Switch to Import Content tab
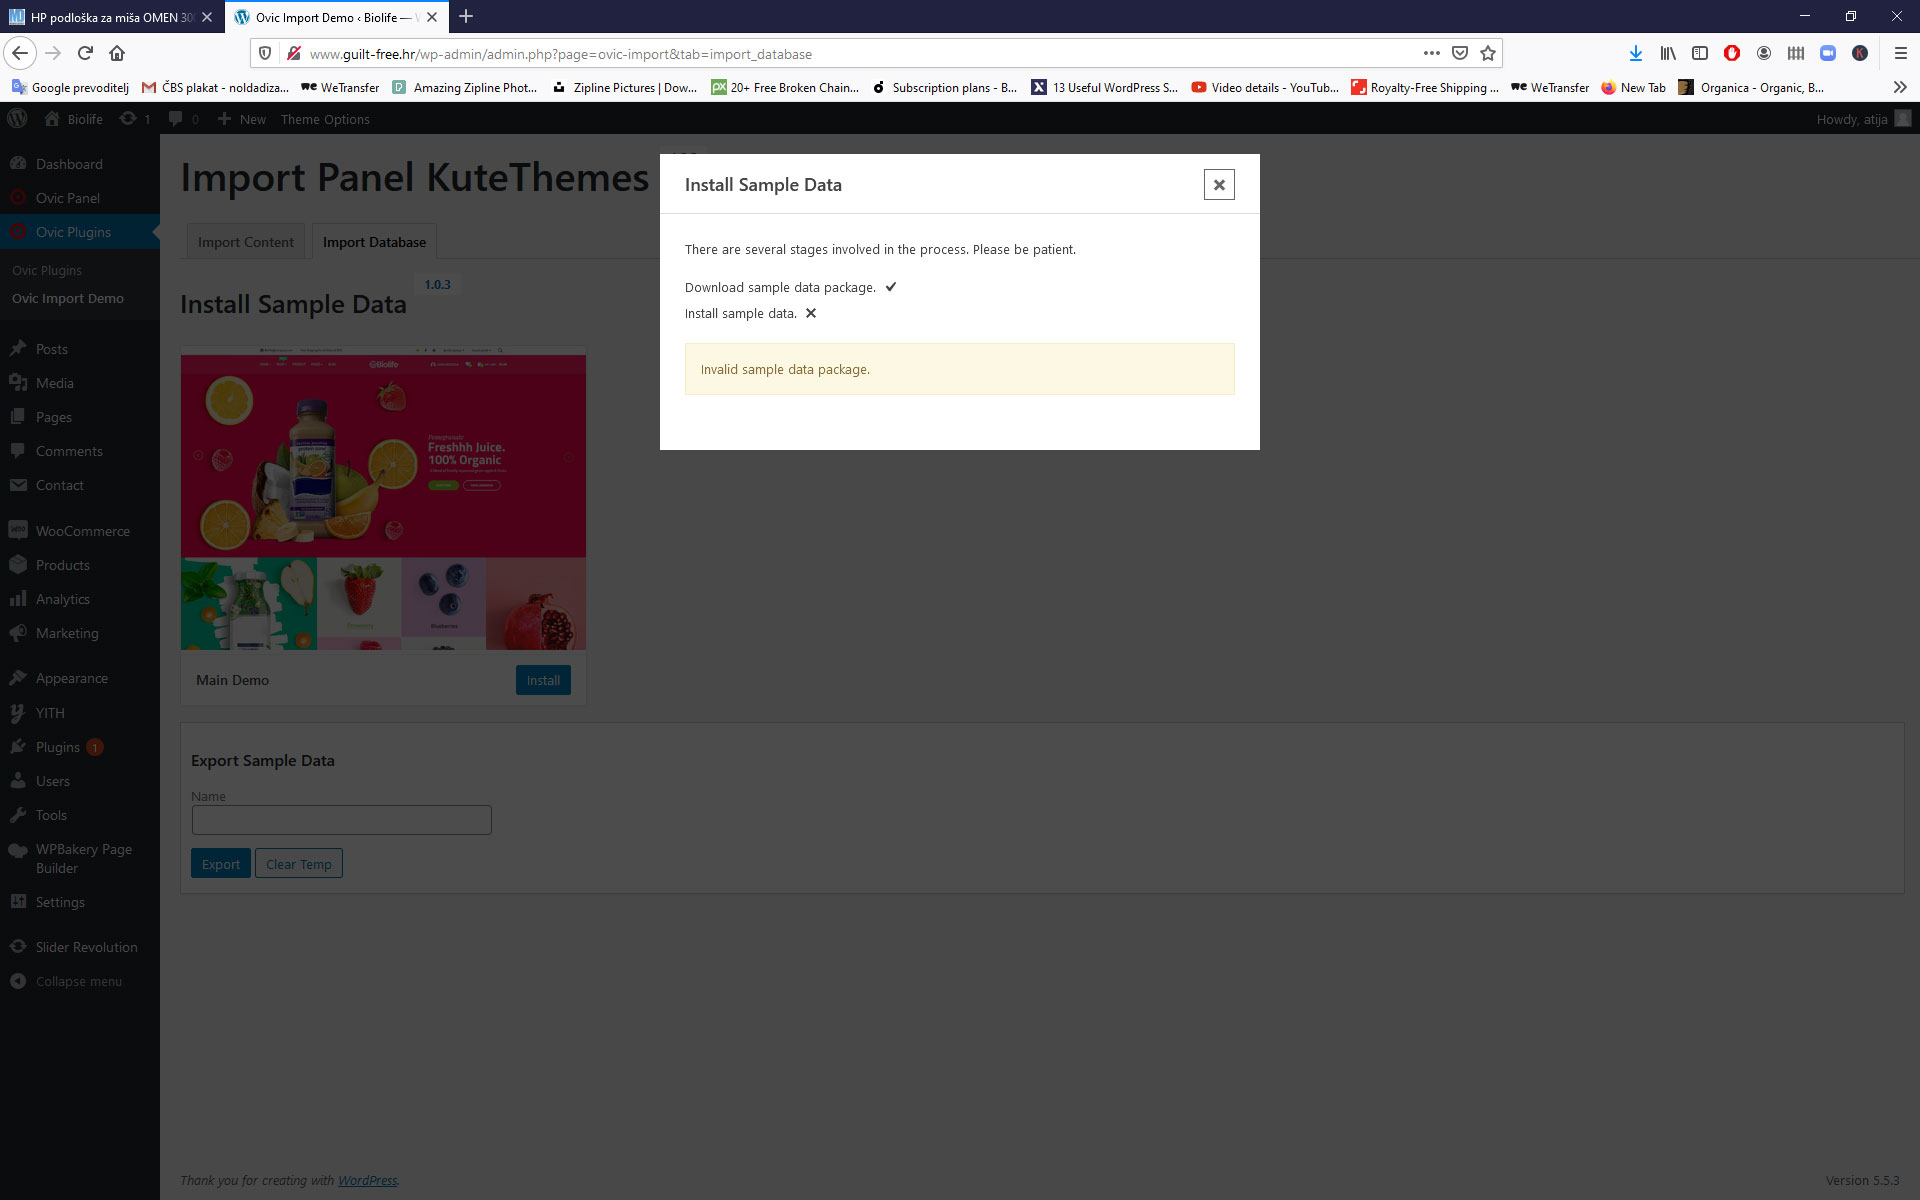The image size is (1920, 1200). 245,242
